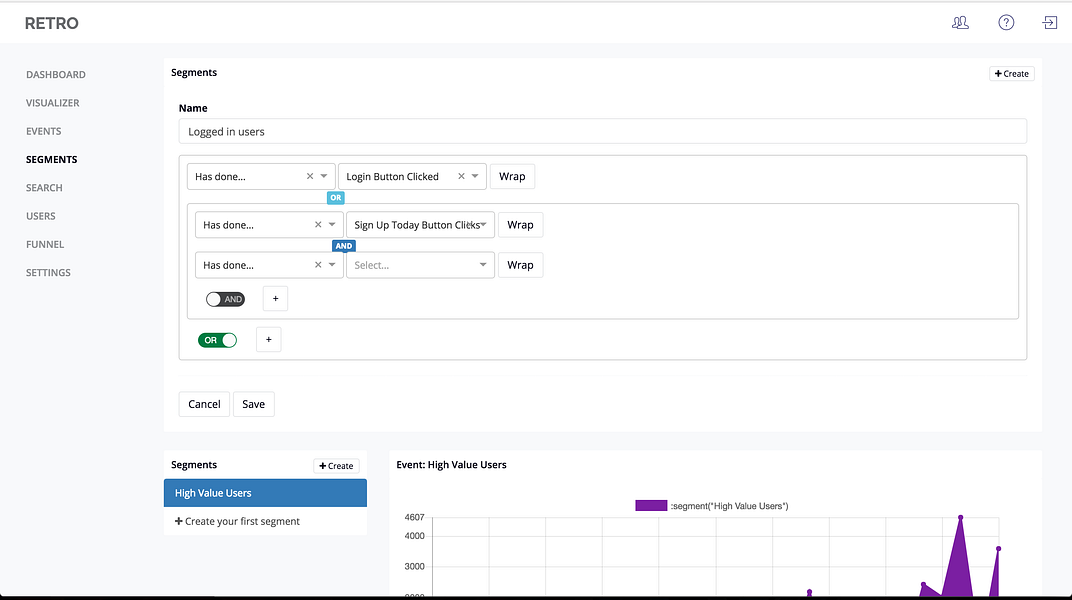The image size is (1072, 600).
Task: Expand Sign Up Today Button Clicks dropdown
Action: click(483, 225)
